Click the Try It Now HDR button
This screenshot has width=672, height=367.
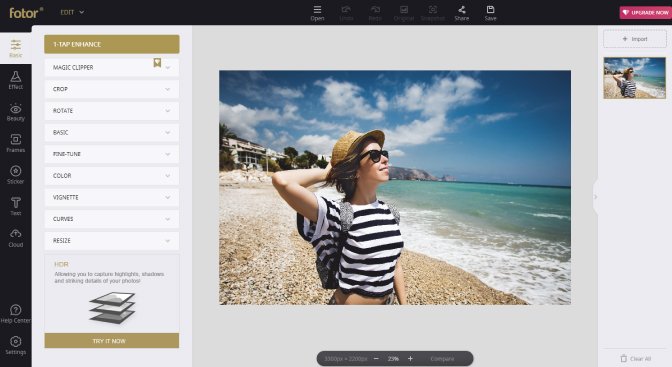(x=112, y=341)
